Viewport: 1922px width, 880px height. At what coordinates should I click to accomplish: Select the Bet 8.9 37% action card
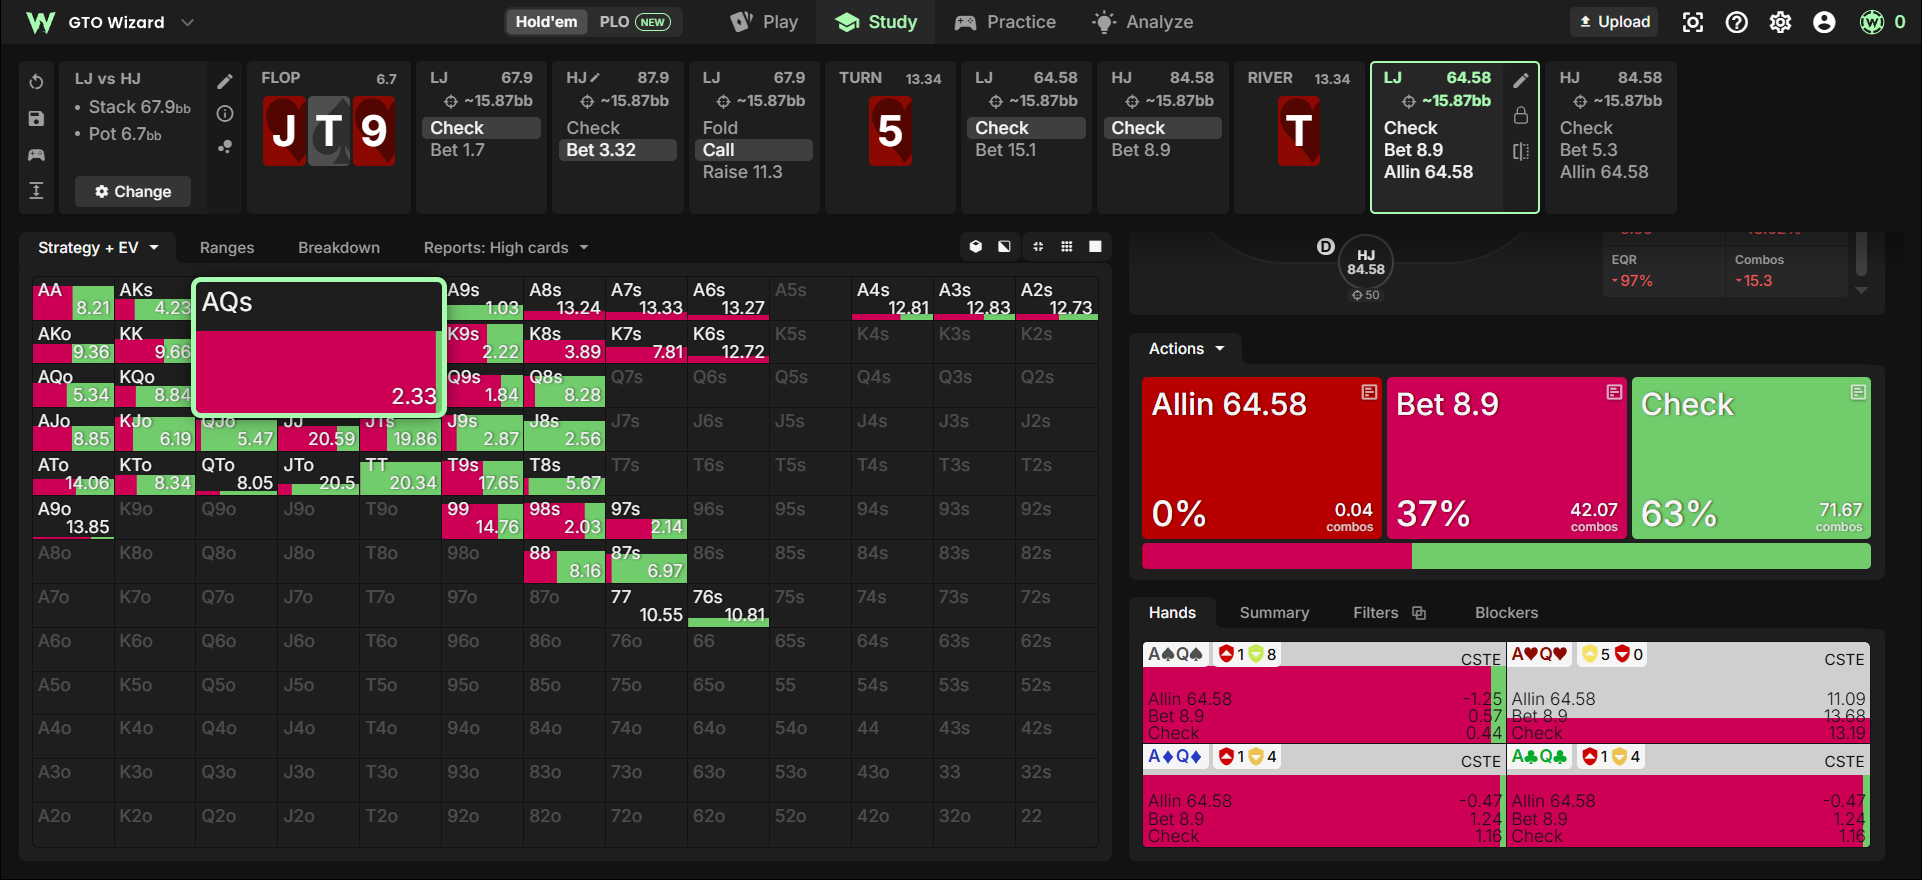(x=1507, y=458)
